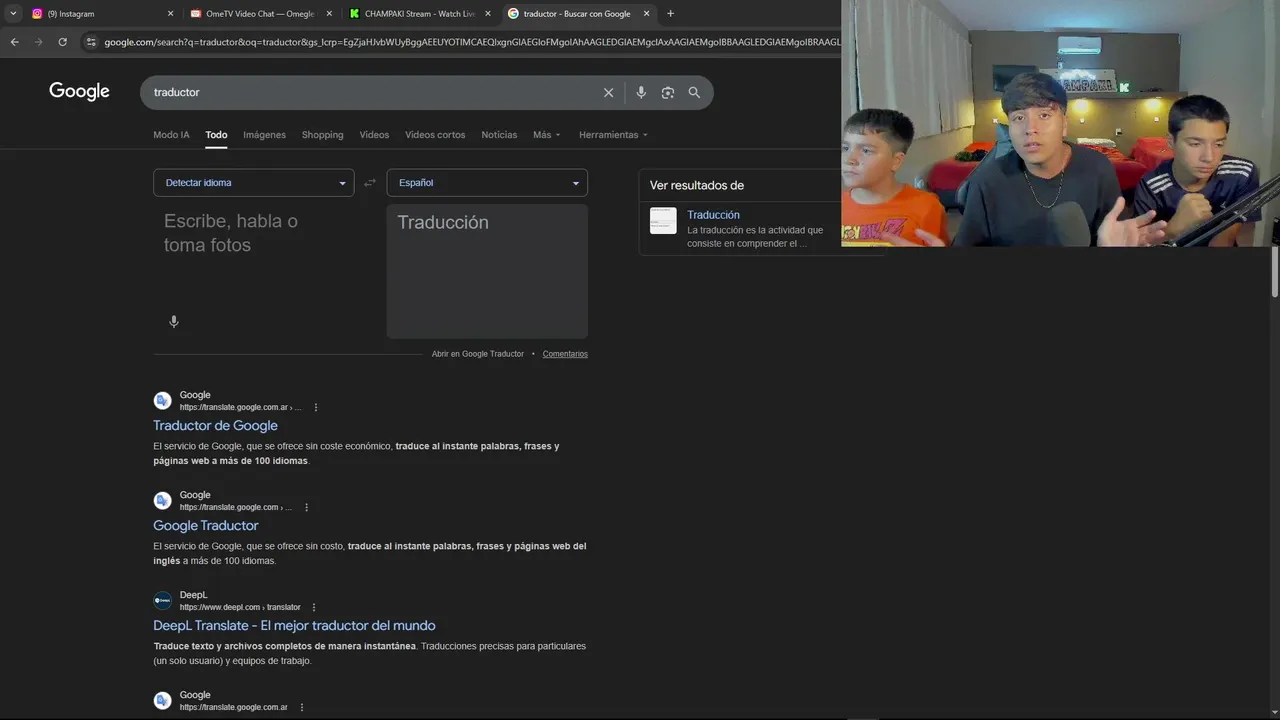Expand the Herramientas dropdown

[613, 135]
